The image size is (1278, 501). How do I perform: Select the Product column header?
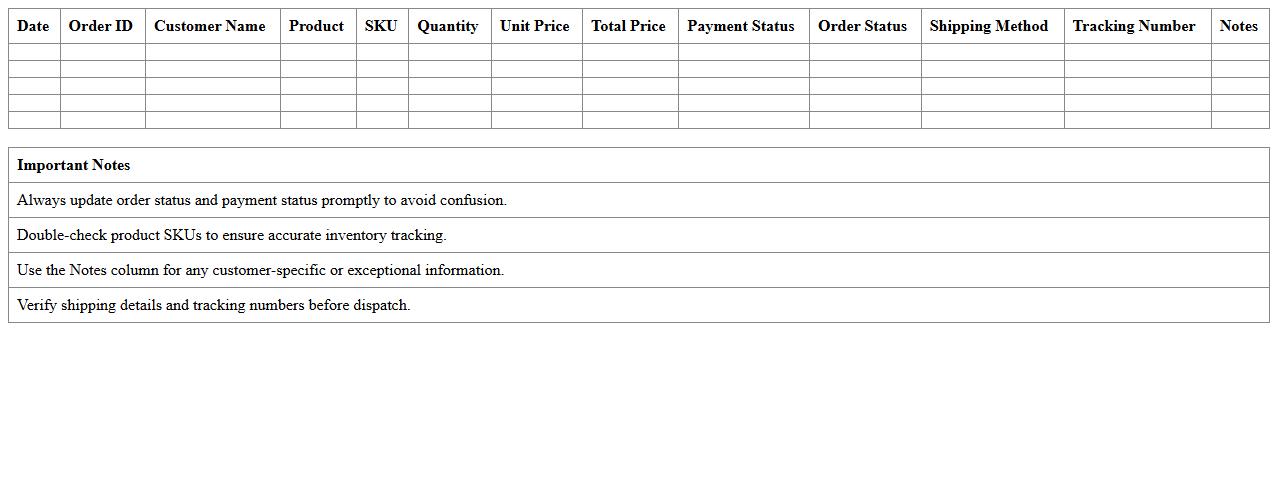[316, 26]
